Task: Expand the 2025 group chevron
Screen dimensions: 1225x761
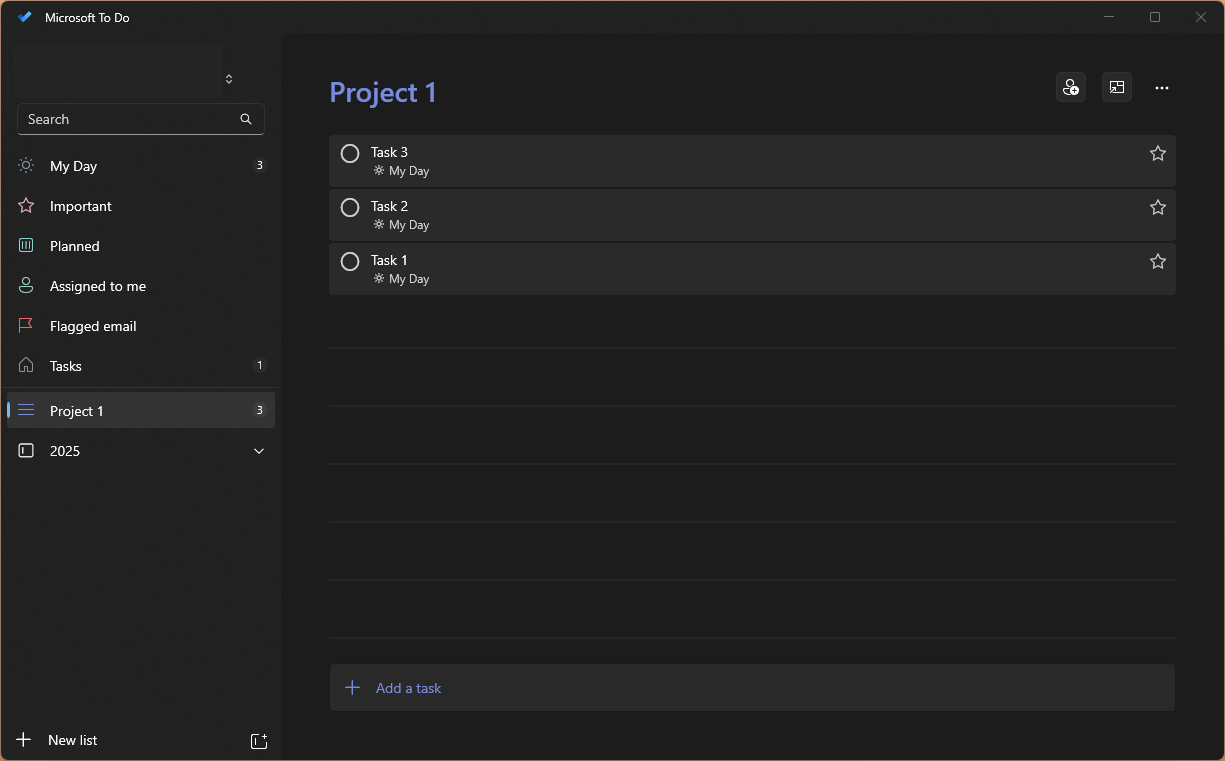Action: pyautogui.click(x=259, y=451)
